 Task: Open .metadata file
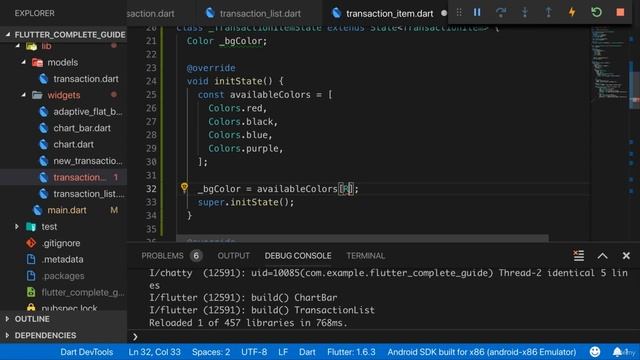(x=63, y=259)
